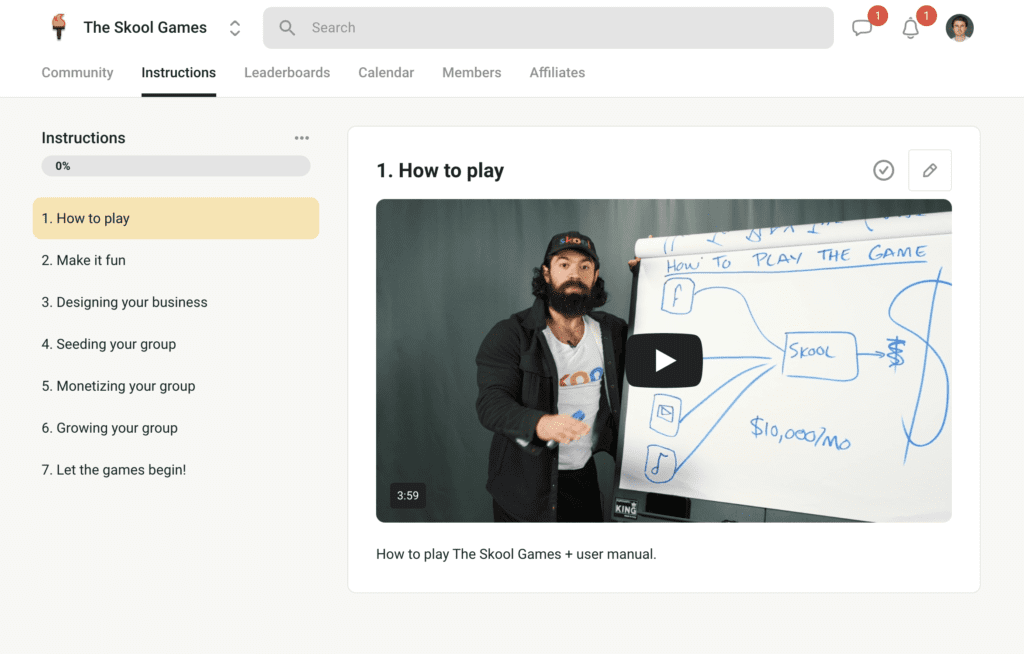Select lesson 5. Monetizing your group
1024x654 pixels.
pos(118,386)
